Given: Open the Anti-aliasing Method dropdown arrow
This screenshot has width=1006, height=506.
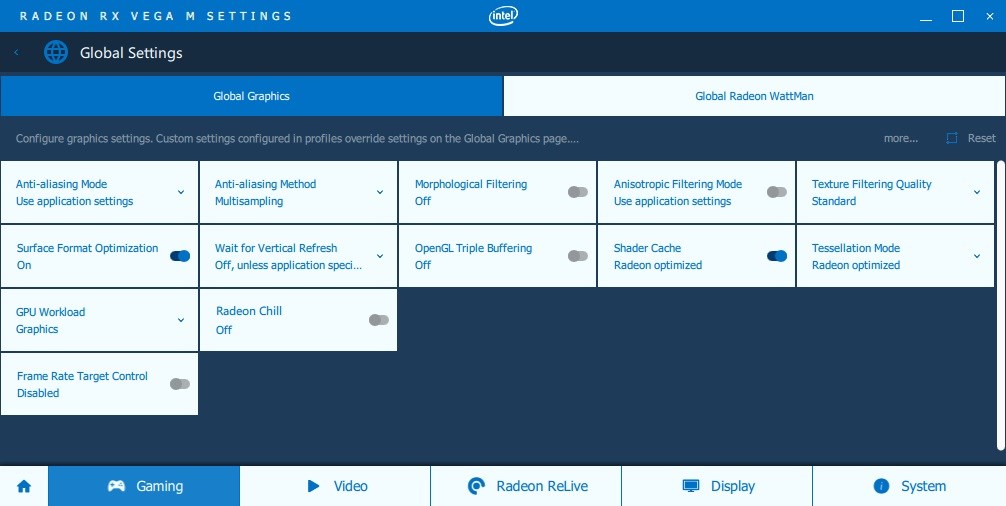Looking at the screenshot, I should point(380,192).
